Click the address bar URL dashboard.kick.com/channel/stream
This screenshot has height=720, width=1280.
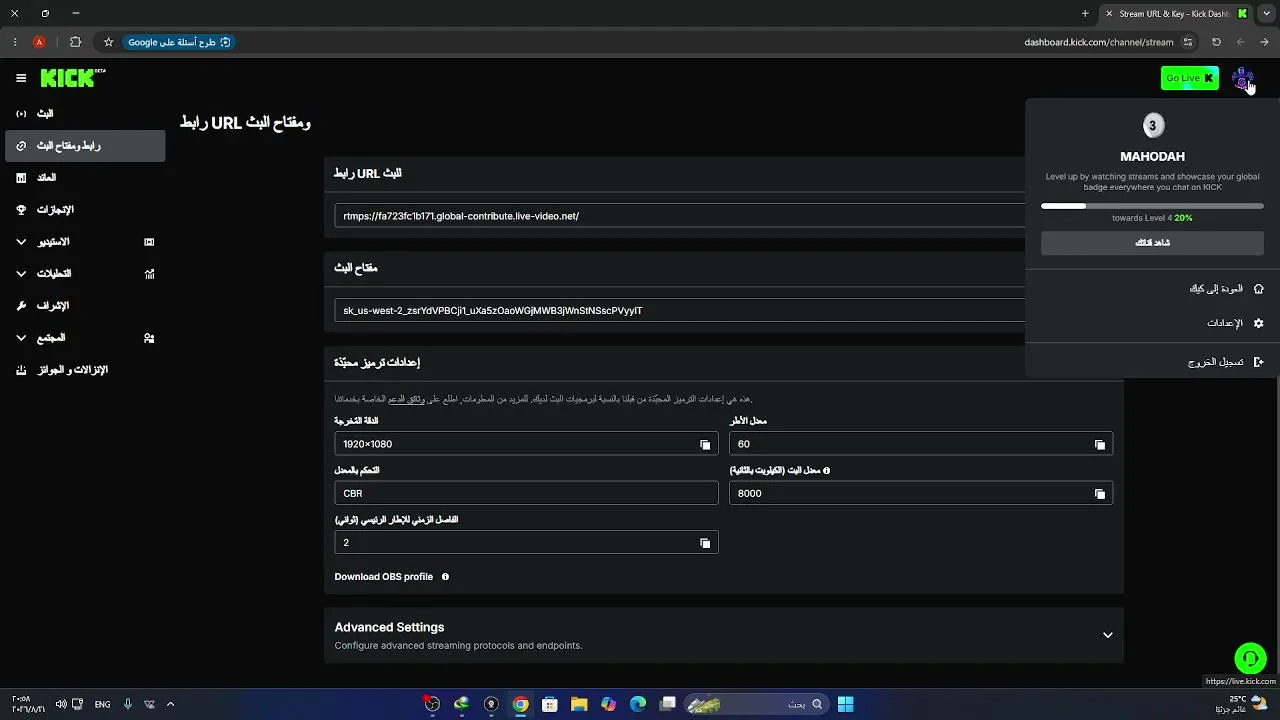pyautogui.click(x=1098, y=42)
